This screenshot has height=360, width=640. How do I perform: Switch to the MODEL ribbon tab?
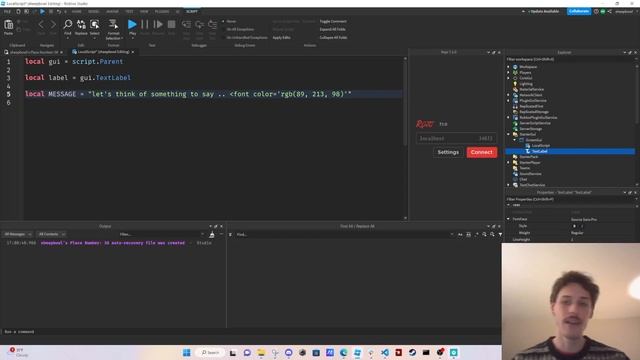click(x=93, y=11)
